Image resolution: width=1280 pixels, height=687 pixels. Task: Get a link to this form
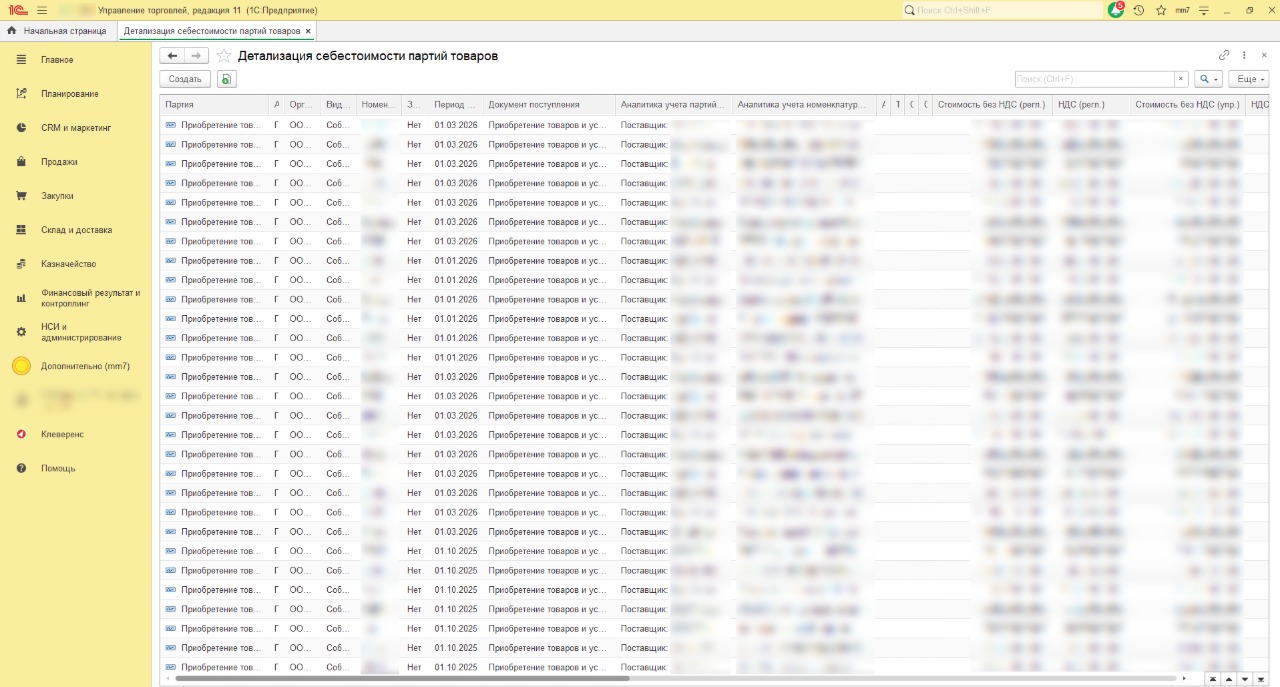click(1224, 56)
